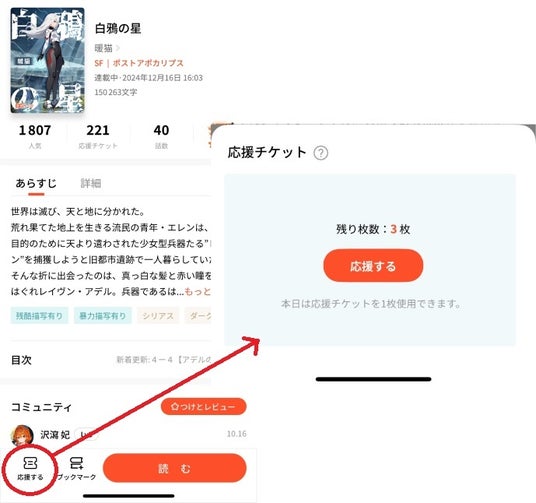Select the 暴力描写有り tag

point(103,316)
